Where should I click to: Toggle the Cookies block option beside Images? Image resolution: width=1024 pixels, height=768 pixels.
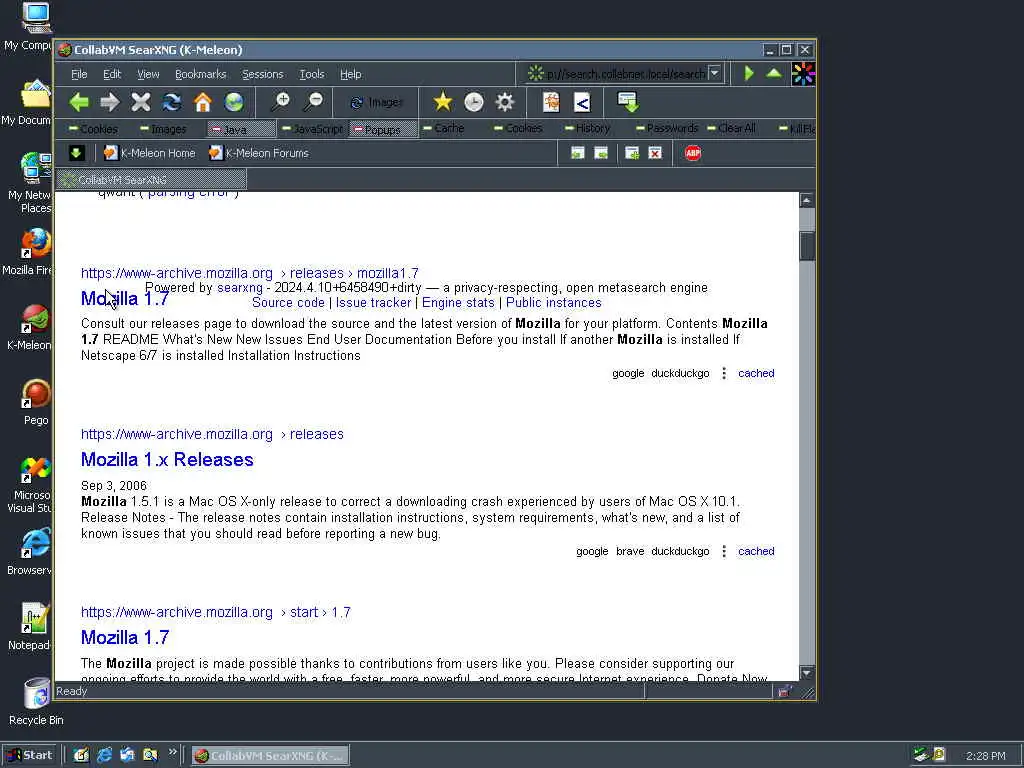(93, 129)
